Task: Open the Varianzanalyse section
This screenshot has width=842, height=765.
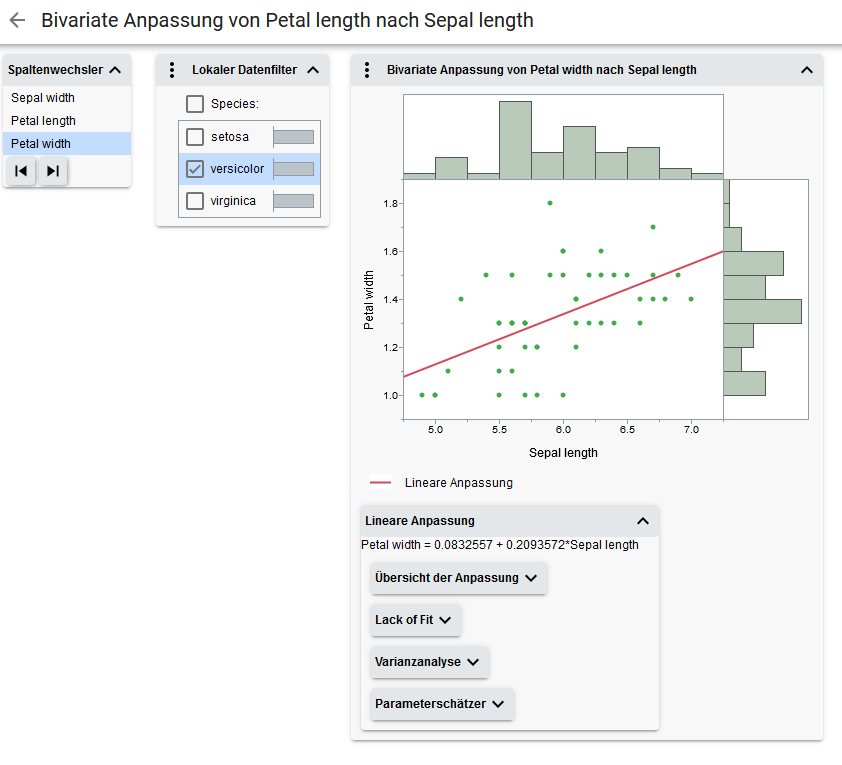Action: pos(429,662)
